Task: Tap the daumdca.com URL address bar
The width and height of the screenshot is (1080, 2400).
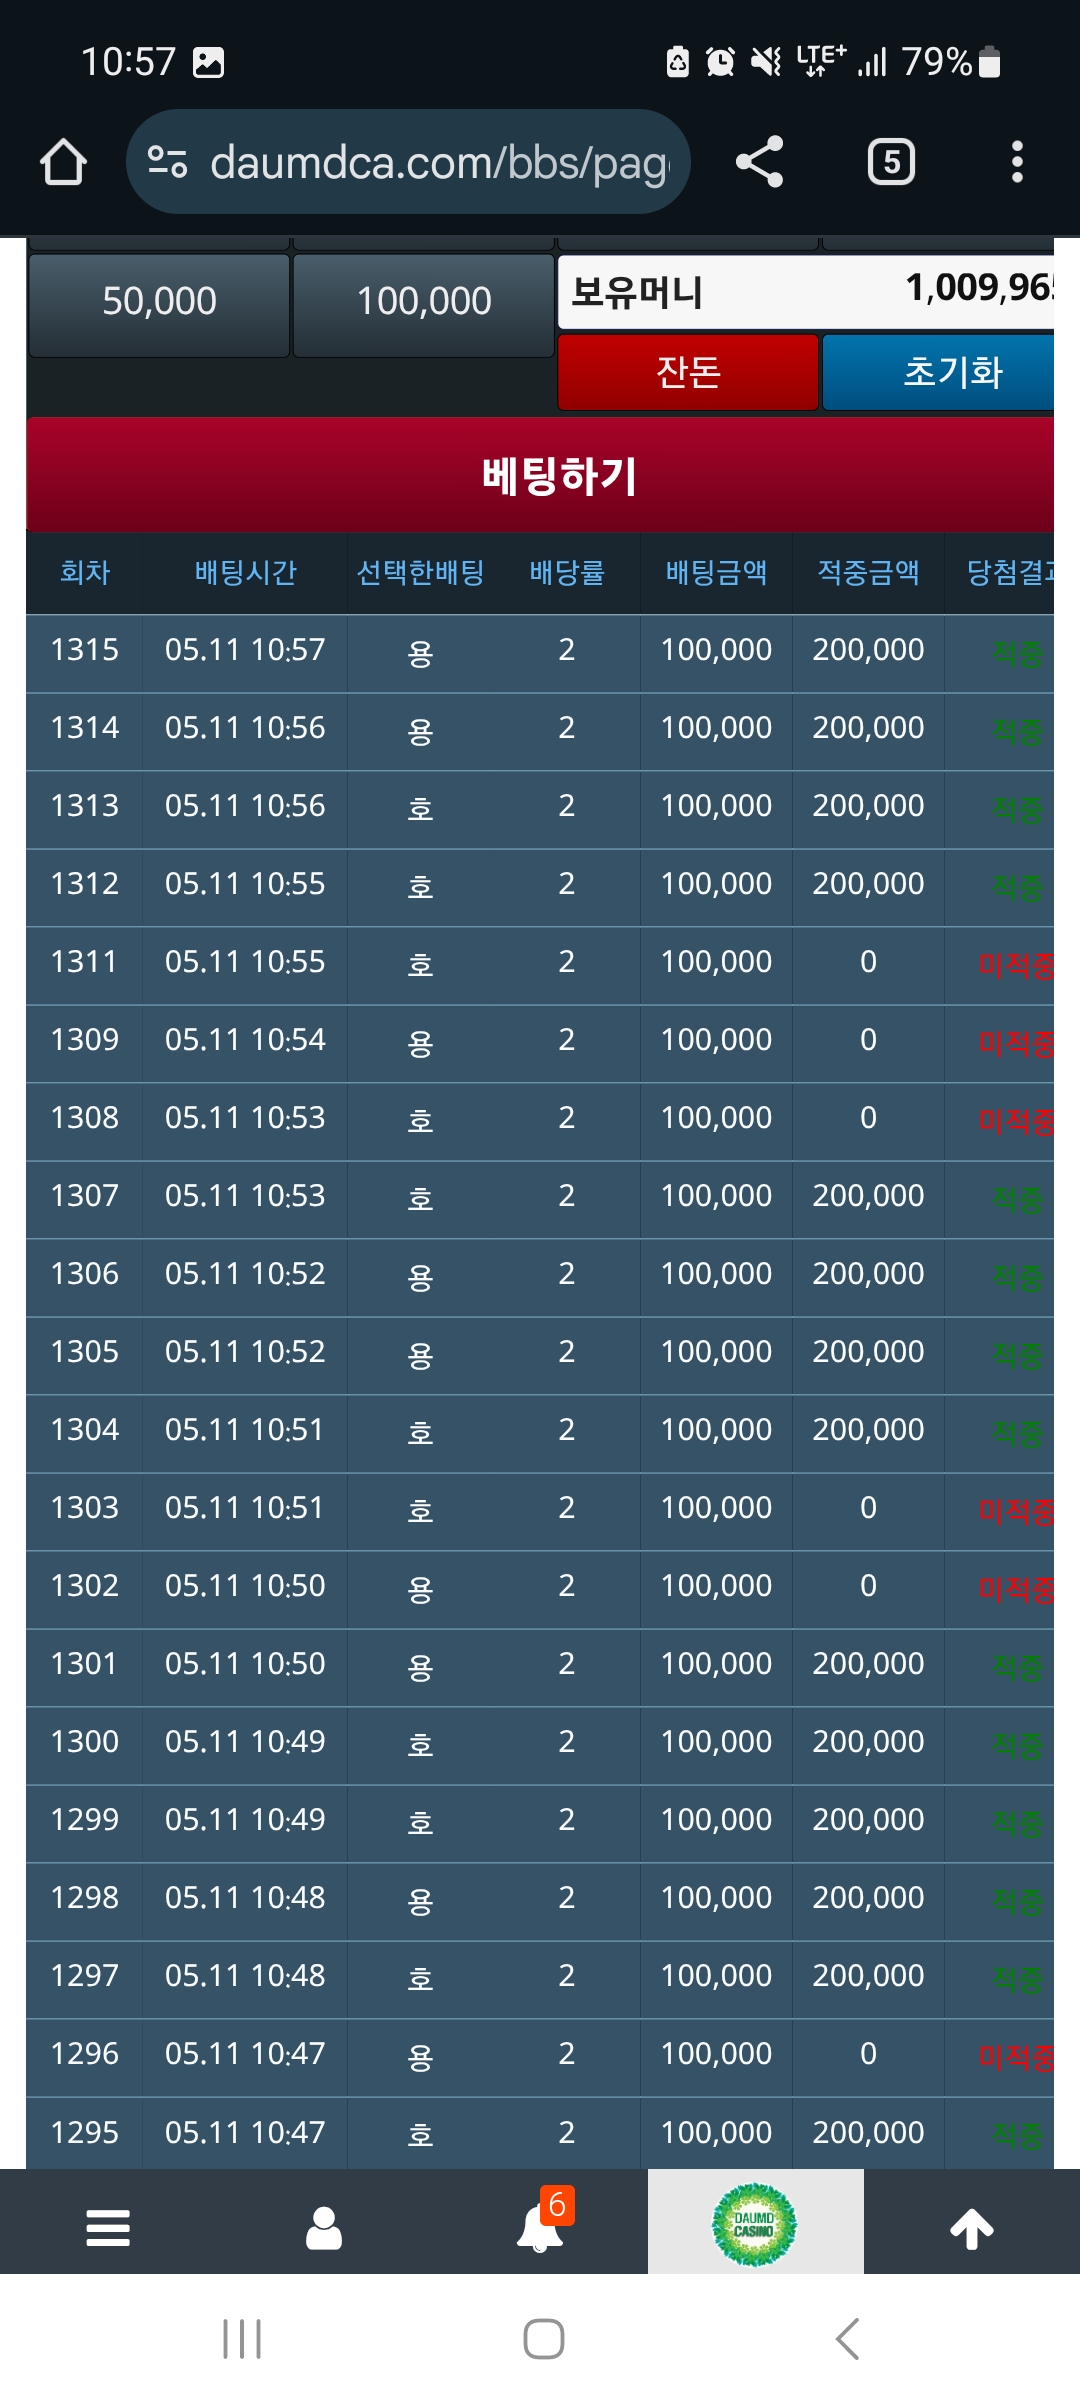Action: (x=408, y=162)
